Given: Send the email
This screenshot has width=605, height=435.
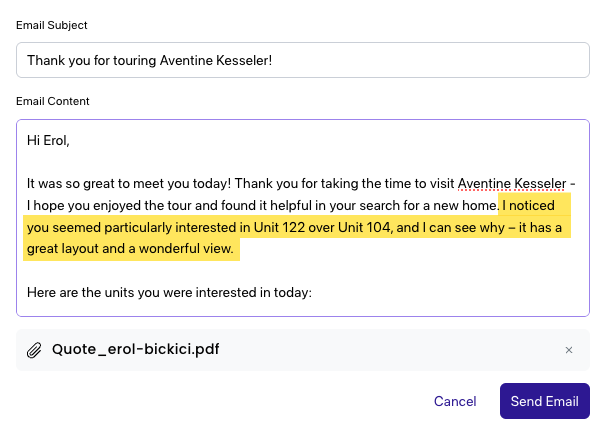Looking at the screenshot, I should pyautogui.click(x=544, y=401).
